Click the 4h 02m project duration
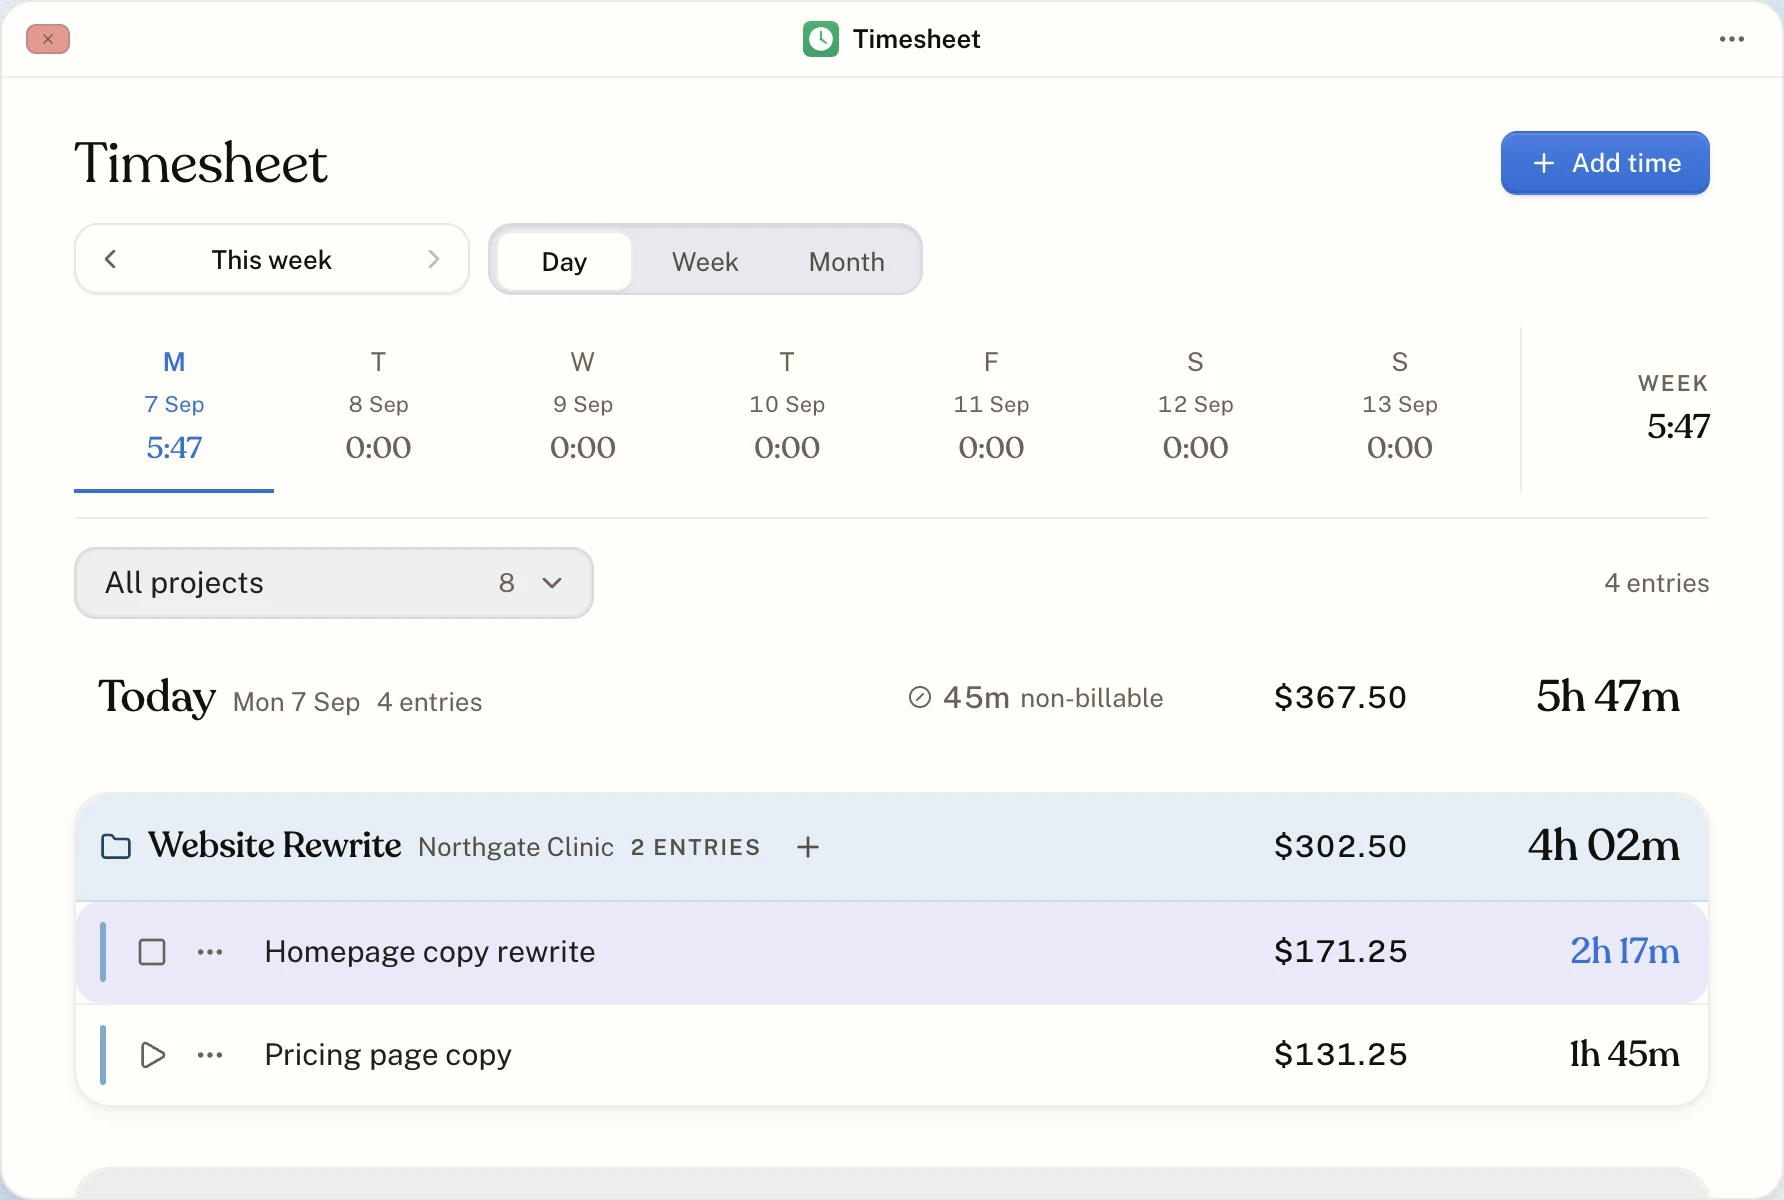 point(1603,845)
